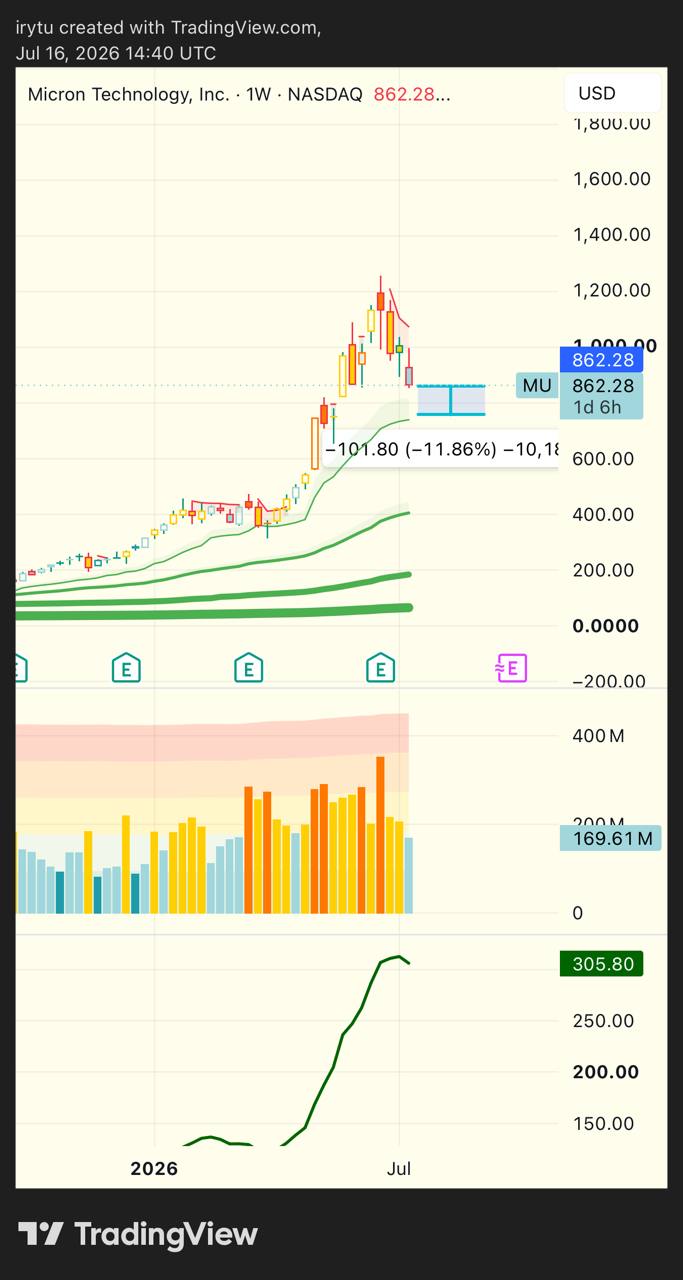This screenshot has height=1280, width=683.
Task: Open the 1W interval in chart header
Action: tap(259, 95)
